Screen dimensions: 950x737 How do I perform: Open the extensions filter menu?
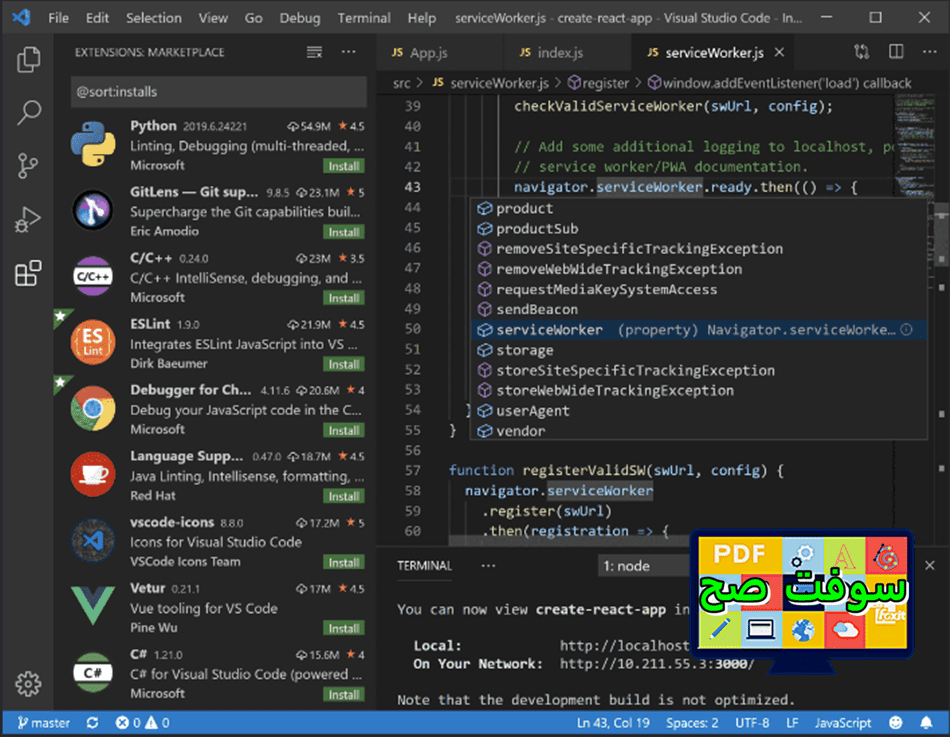(313, 51)
